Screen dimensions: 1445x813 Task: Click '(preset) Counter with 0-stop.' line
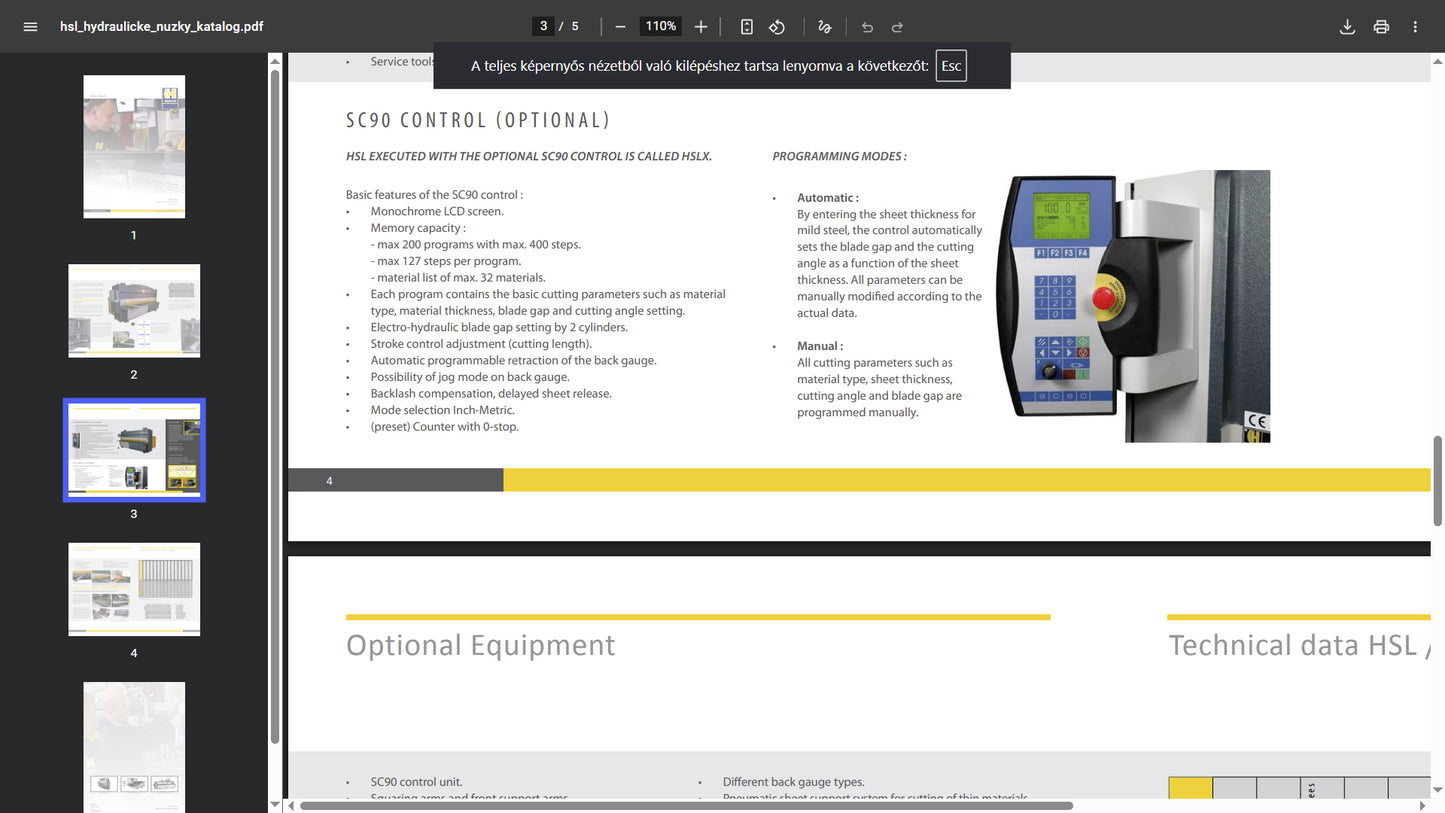[x=445, y=427]
